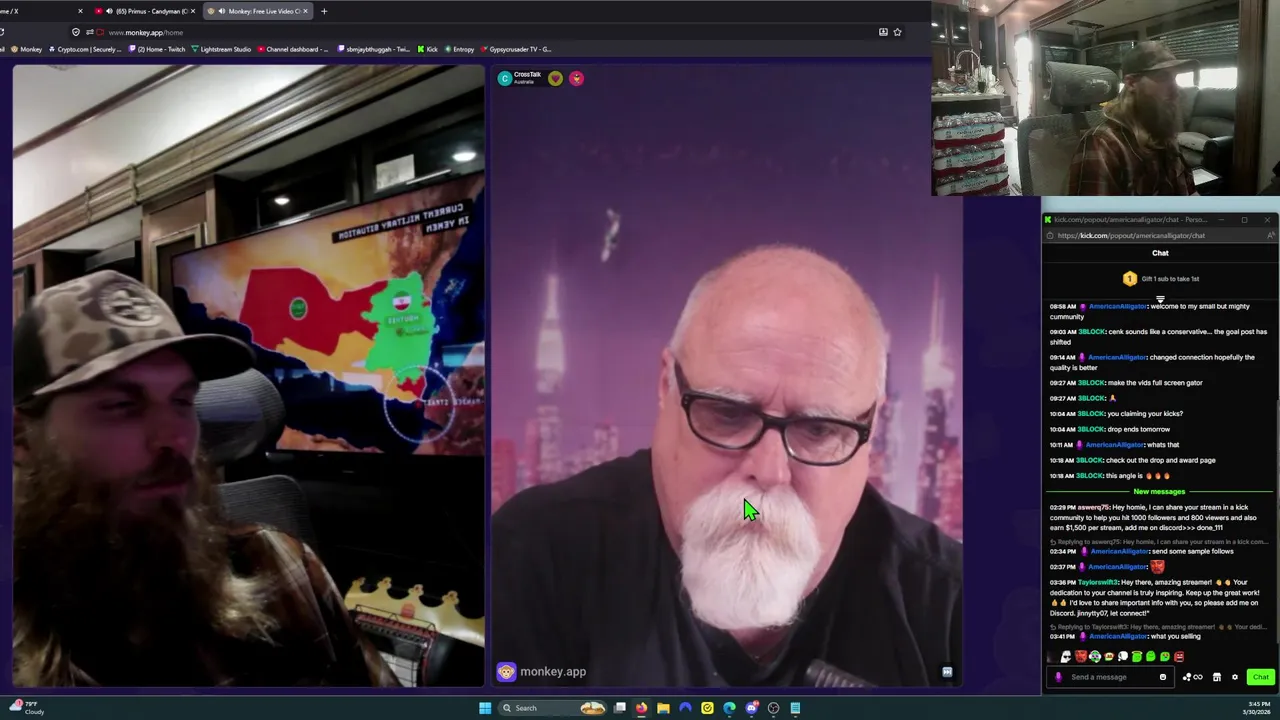1280x720 pixels.
Task: Open Task View on the taskbar
Action: point(620,708)
